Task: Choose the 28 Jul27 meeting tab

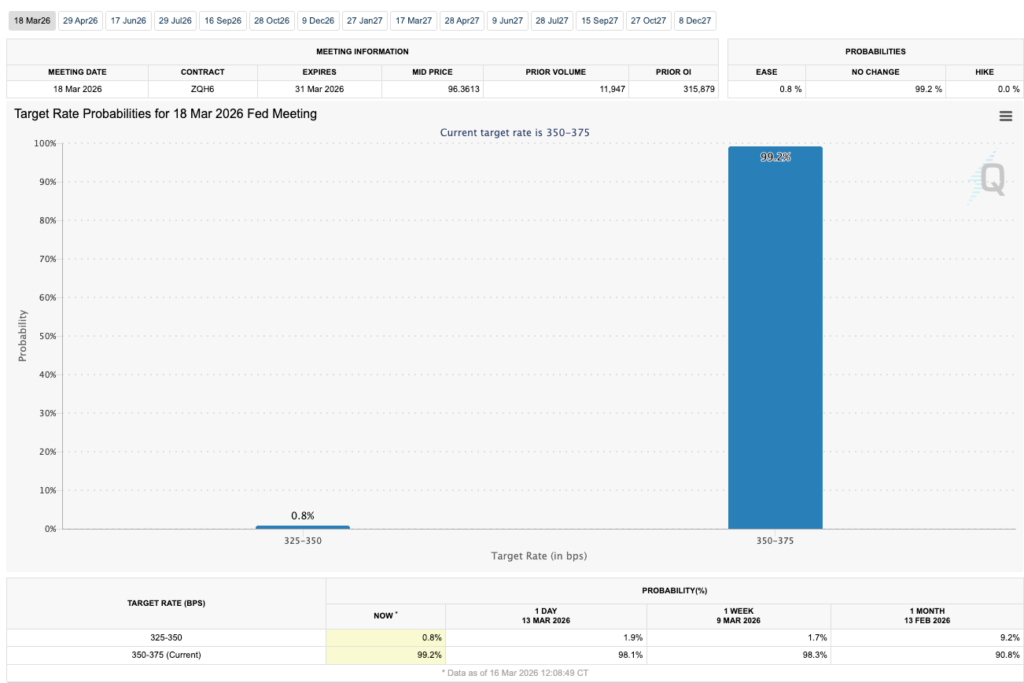Action: point(552,20)
